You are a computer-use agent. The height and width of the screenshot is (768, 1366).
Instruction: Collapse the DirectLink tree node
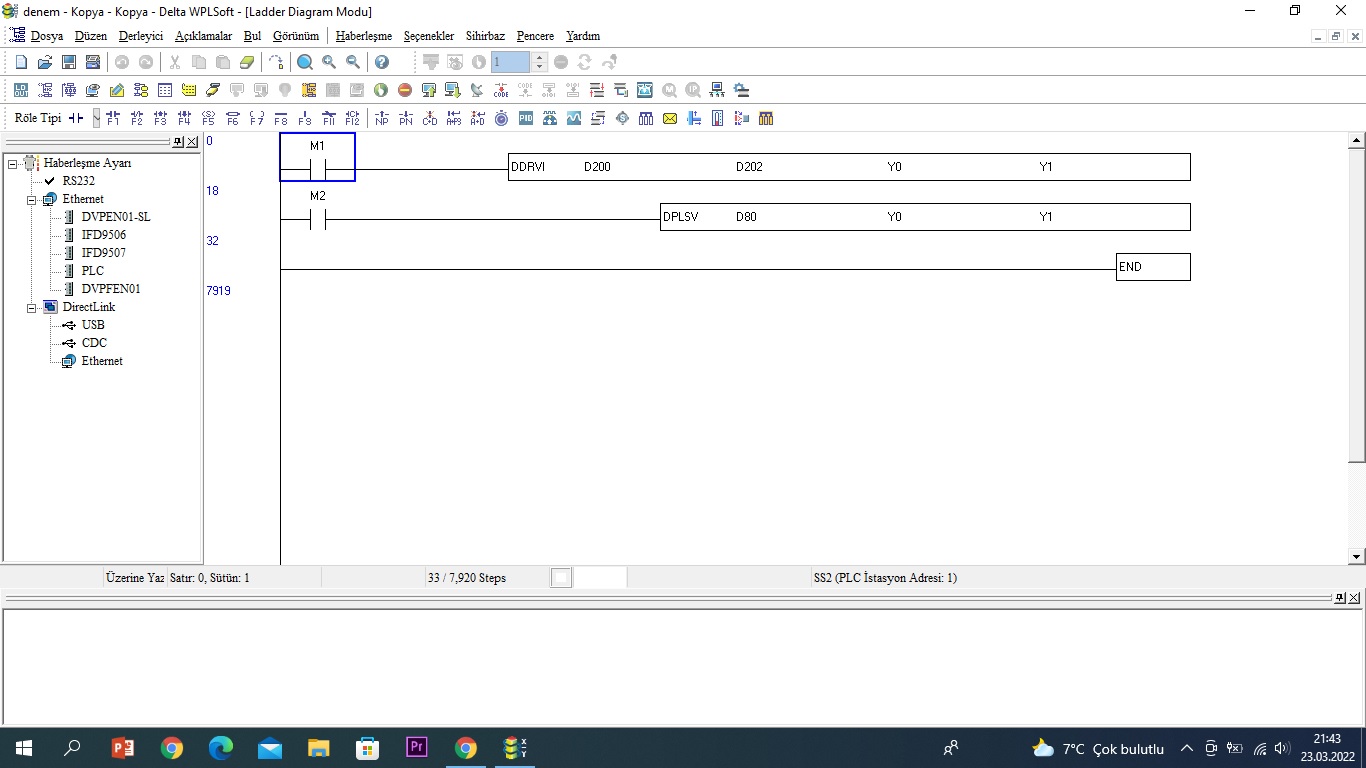(x=32, y=307)
